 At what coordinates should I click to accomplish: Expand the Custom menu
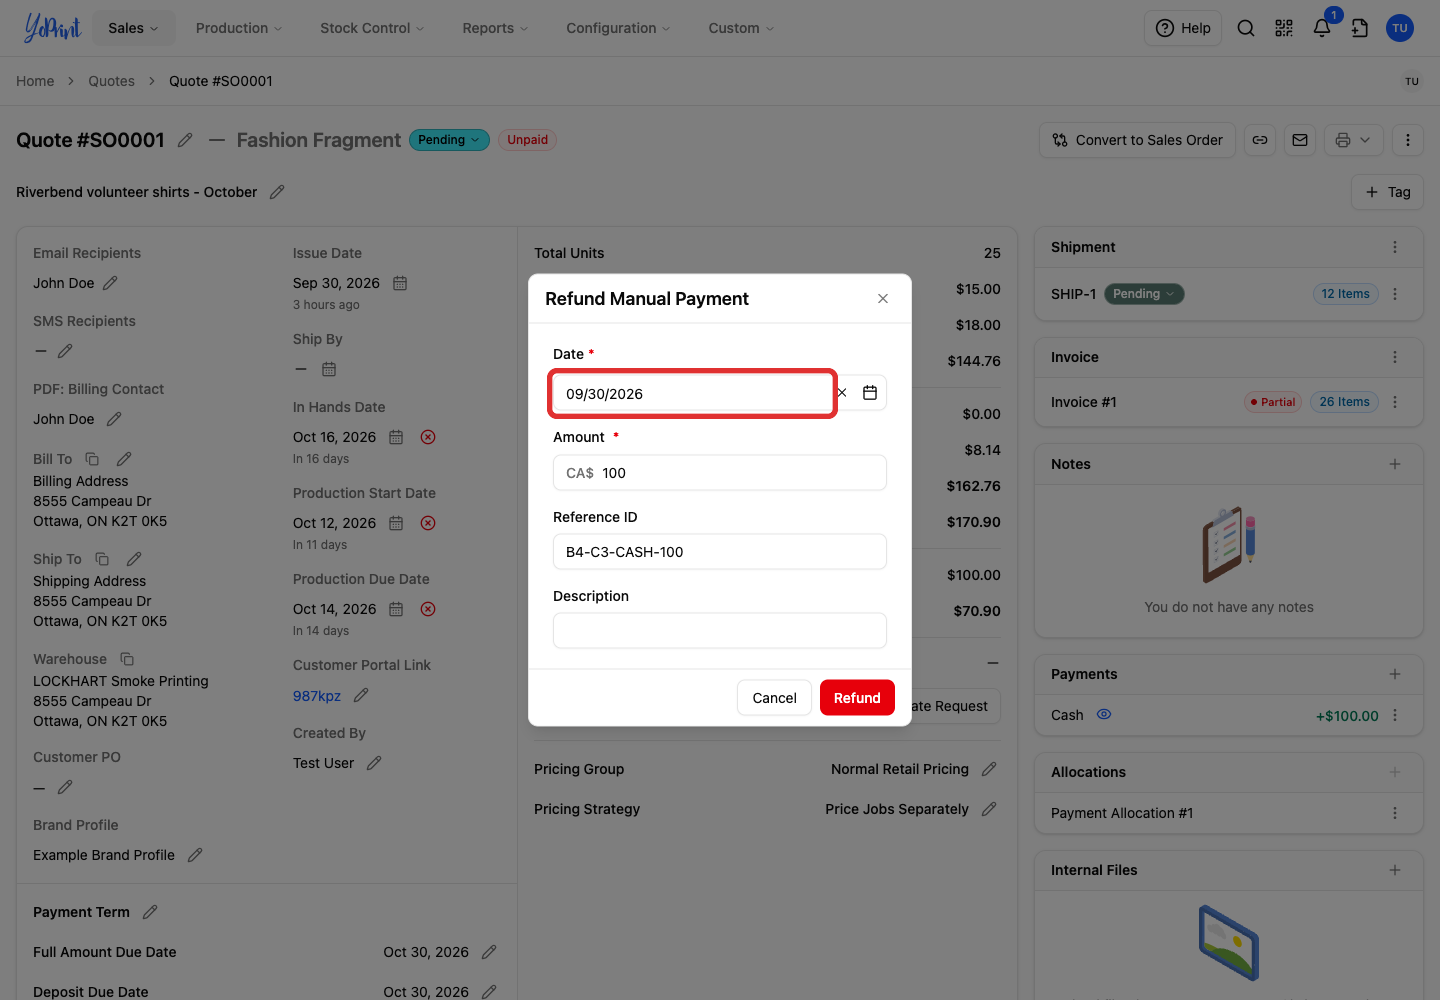(x=741, y=28)
